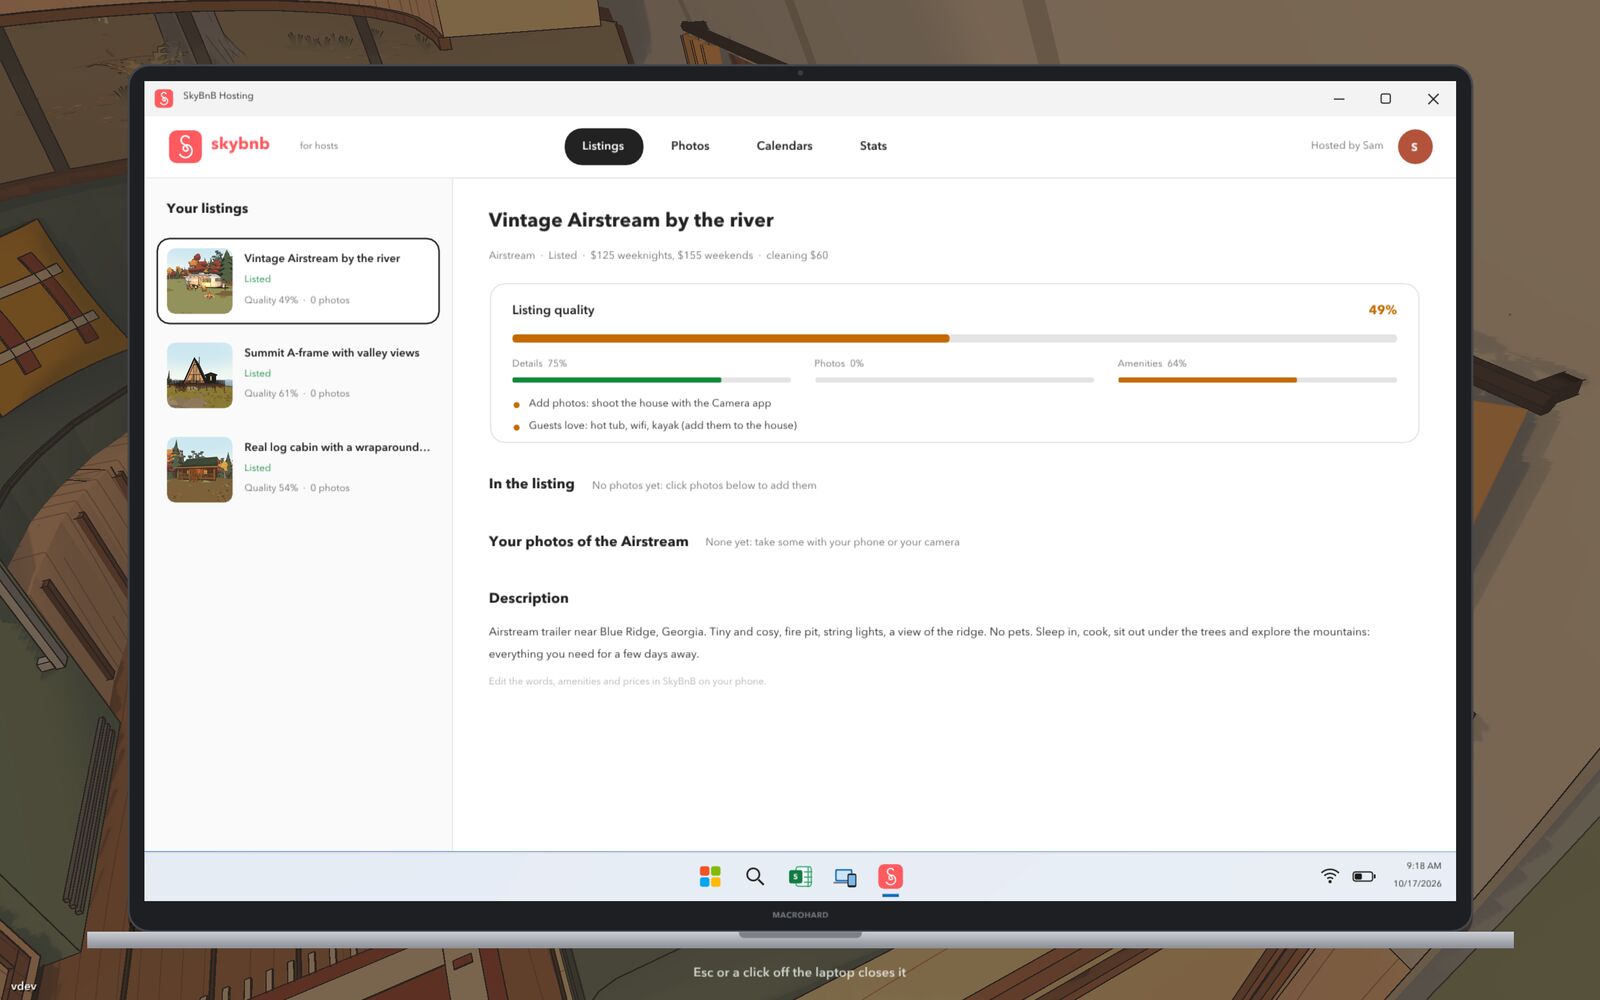Click the 'None yet: take some with your phone' note

point(832,542)
